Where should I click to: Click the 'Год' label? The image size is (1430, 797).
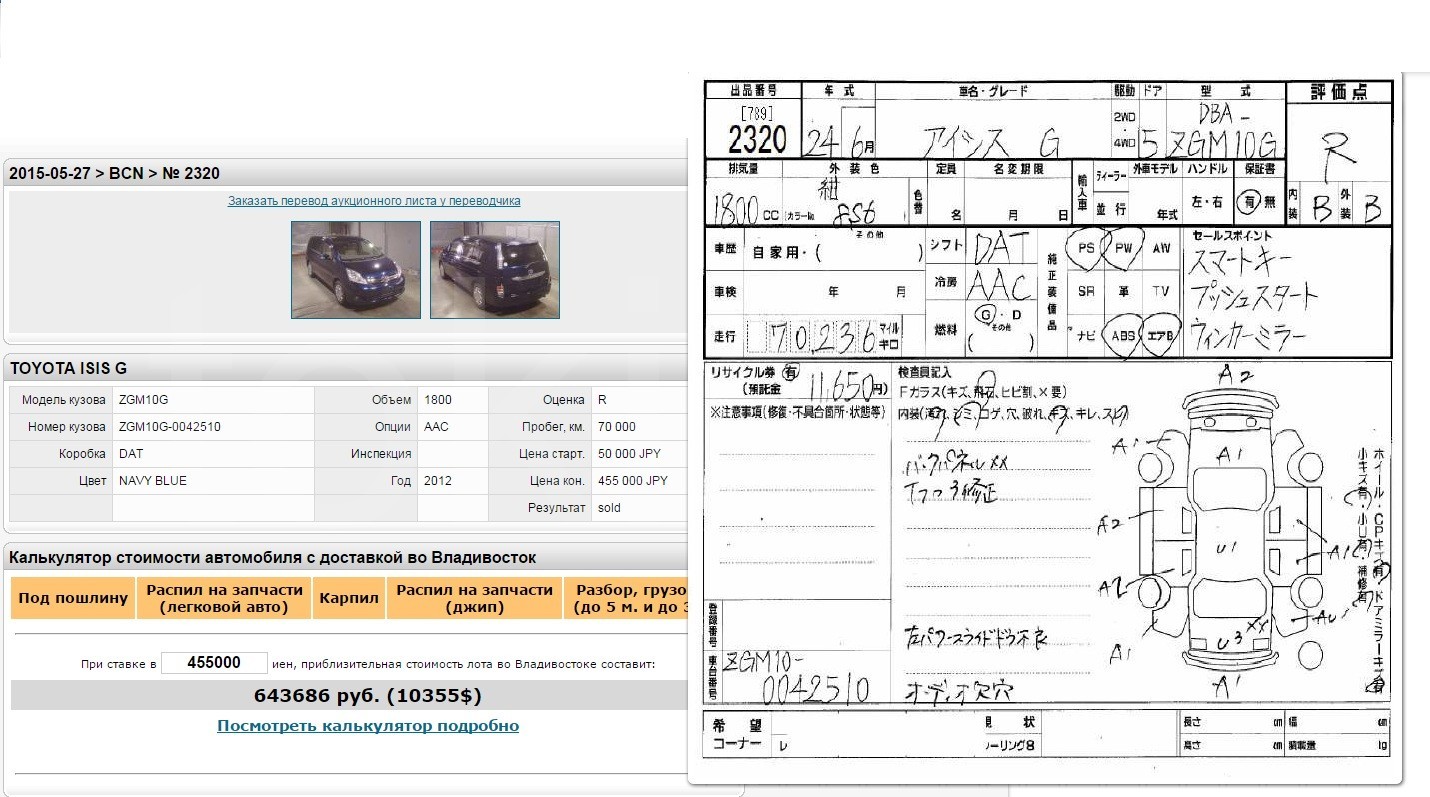[401, 481]
